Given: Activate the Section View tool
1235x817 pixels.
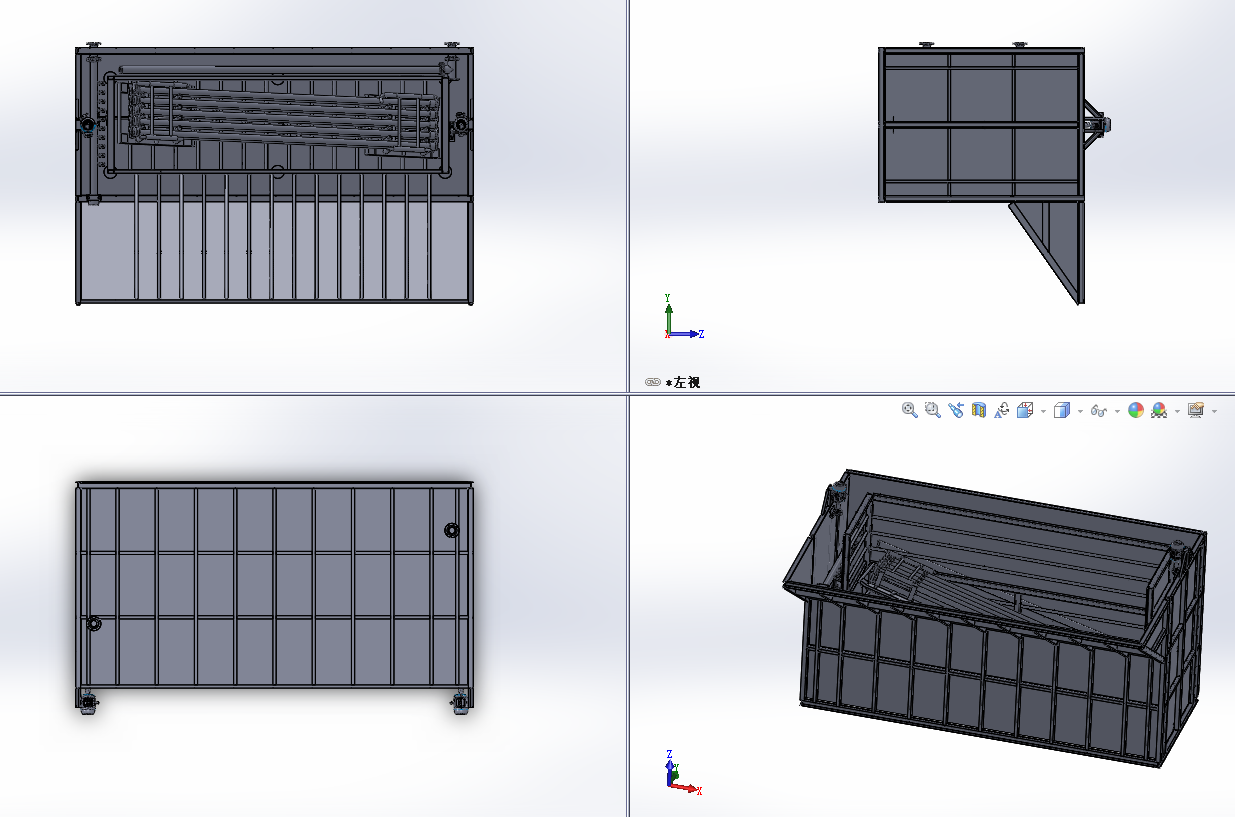Looking at the screenshot, I should click(979, 410).
